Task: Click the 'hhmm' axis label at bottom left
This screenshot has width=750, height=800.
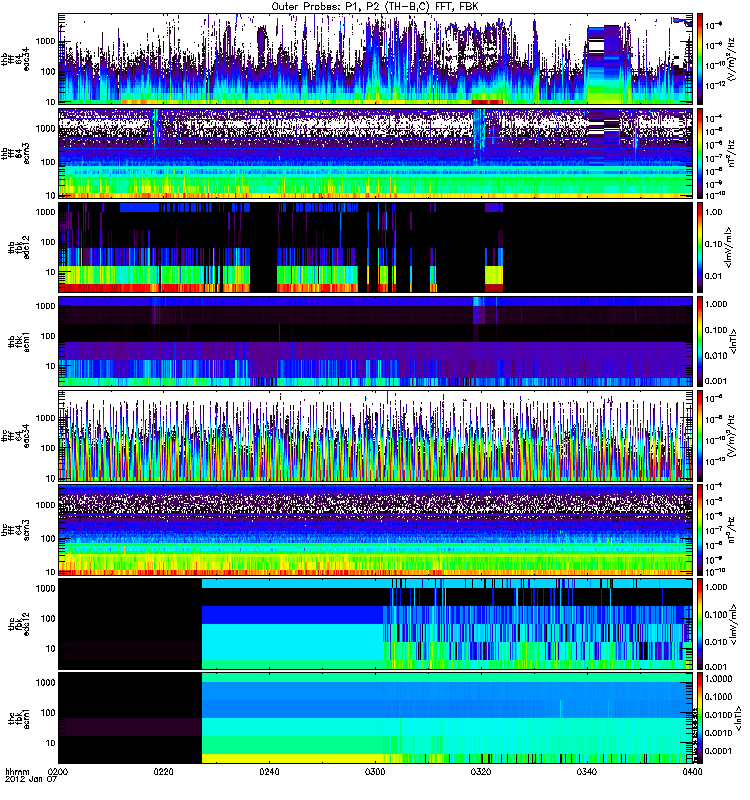Action: click(15, 773)
